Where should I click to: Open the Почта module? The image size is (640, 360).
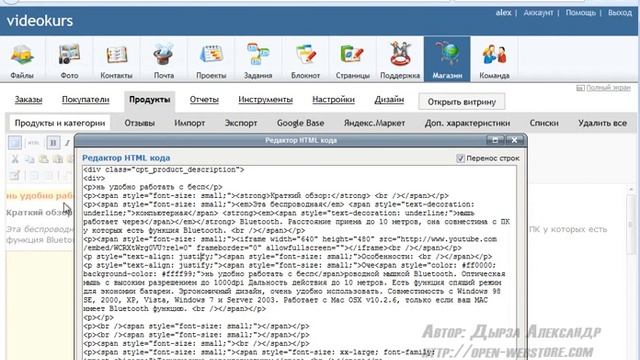[x=164, y=59]
